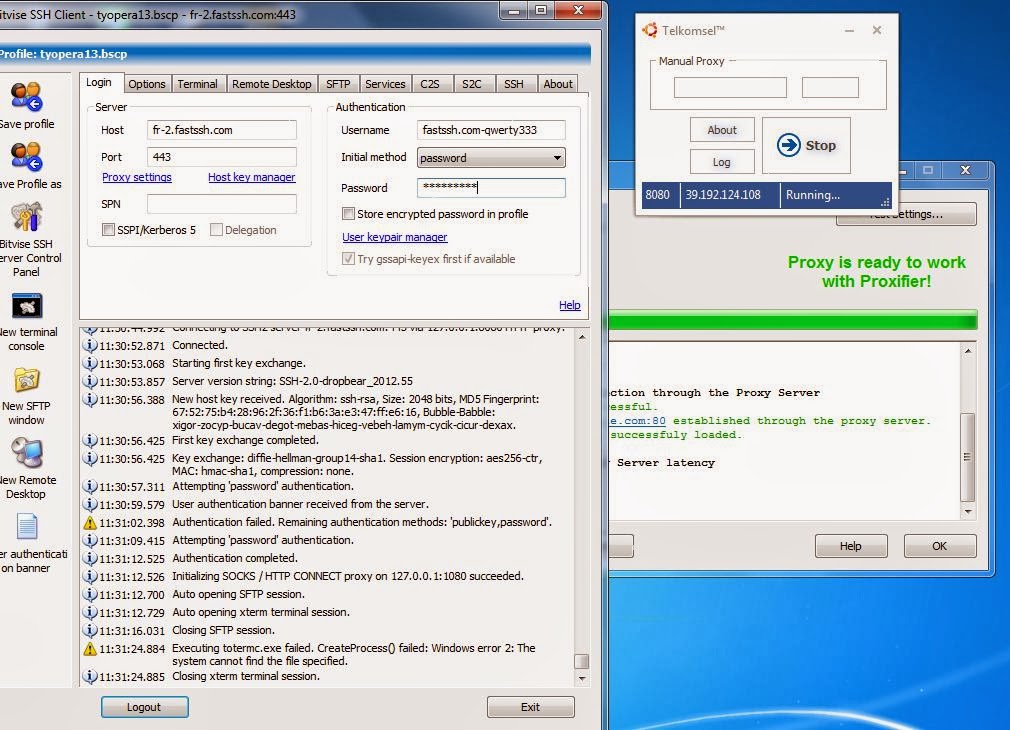Open Bitvise SSH Server Control Panel icon
Image resolution: width=1010 pixels, height=730 pixels.
(26, 216)
